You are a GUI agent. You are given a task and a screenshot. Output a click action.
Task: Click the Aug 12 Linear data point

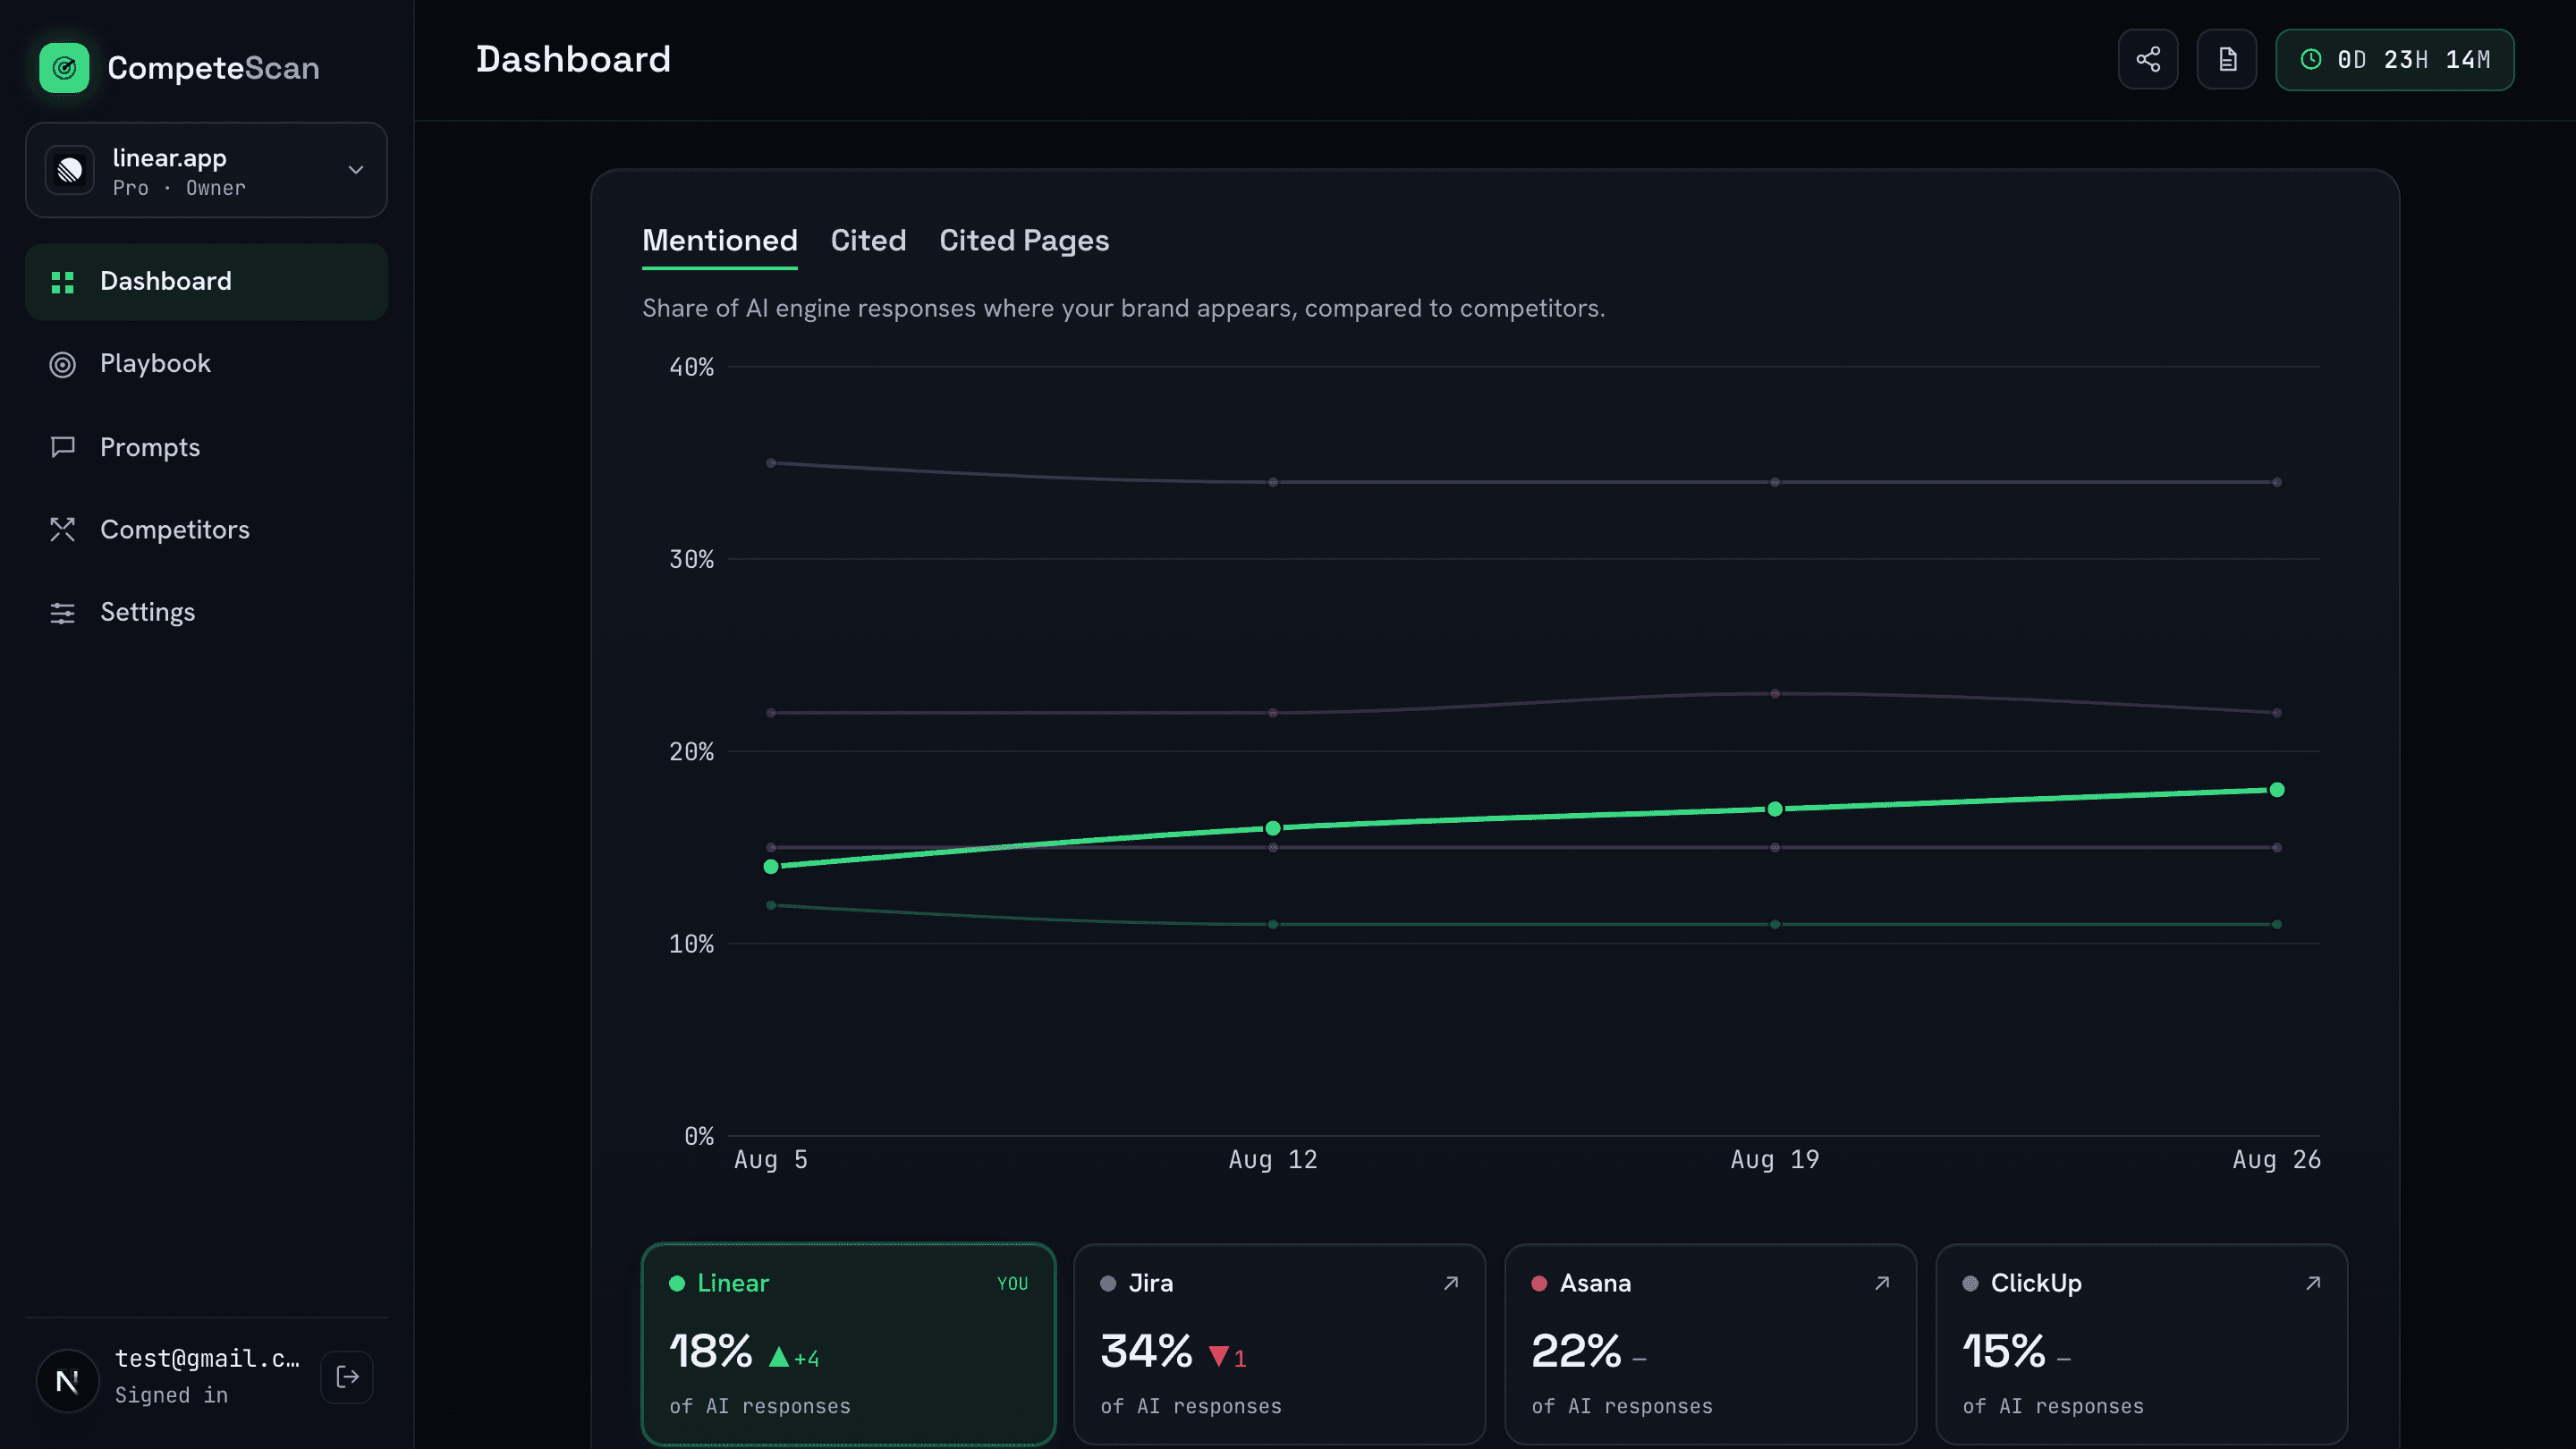tap(1273, 828)
